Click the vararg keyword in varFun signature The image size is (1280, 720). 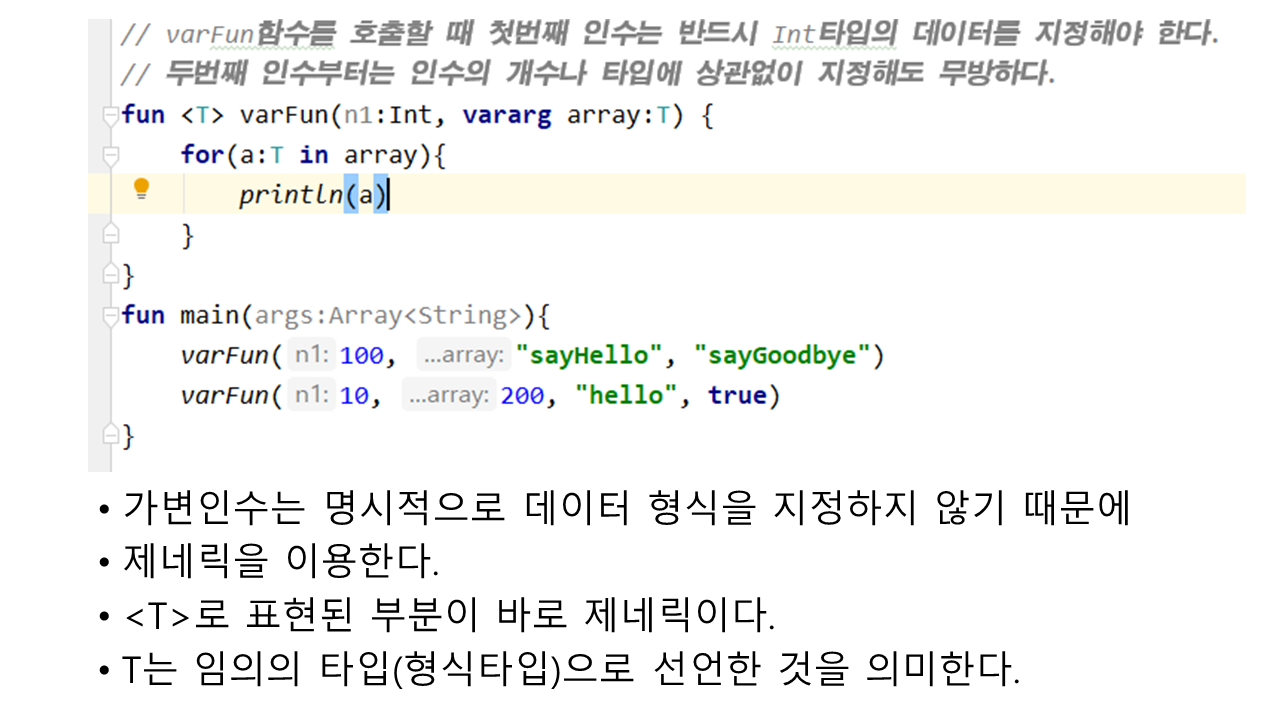pos(506,115)
